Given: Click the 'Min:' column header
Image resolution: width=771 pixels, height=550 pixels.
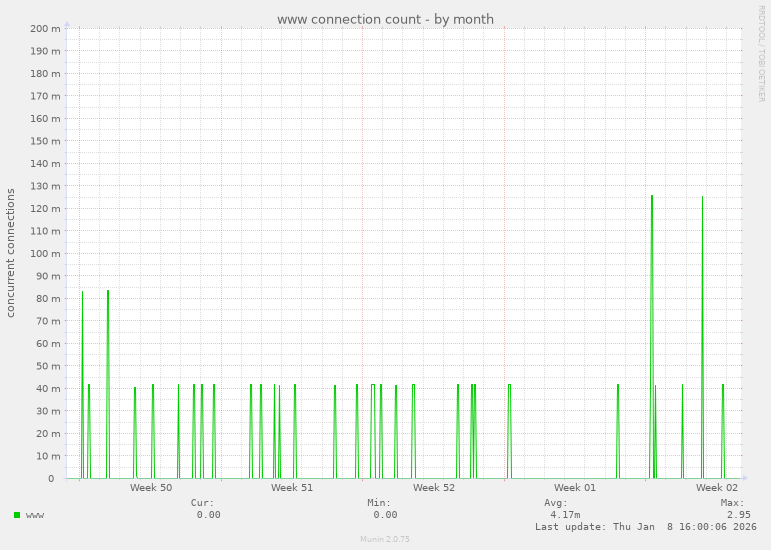Looking at the screenshot, I should point(379,503).
